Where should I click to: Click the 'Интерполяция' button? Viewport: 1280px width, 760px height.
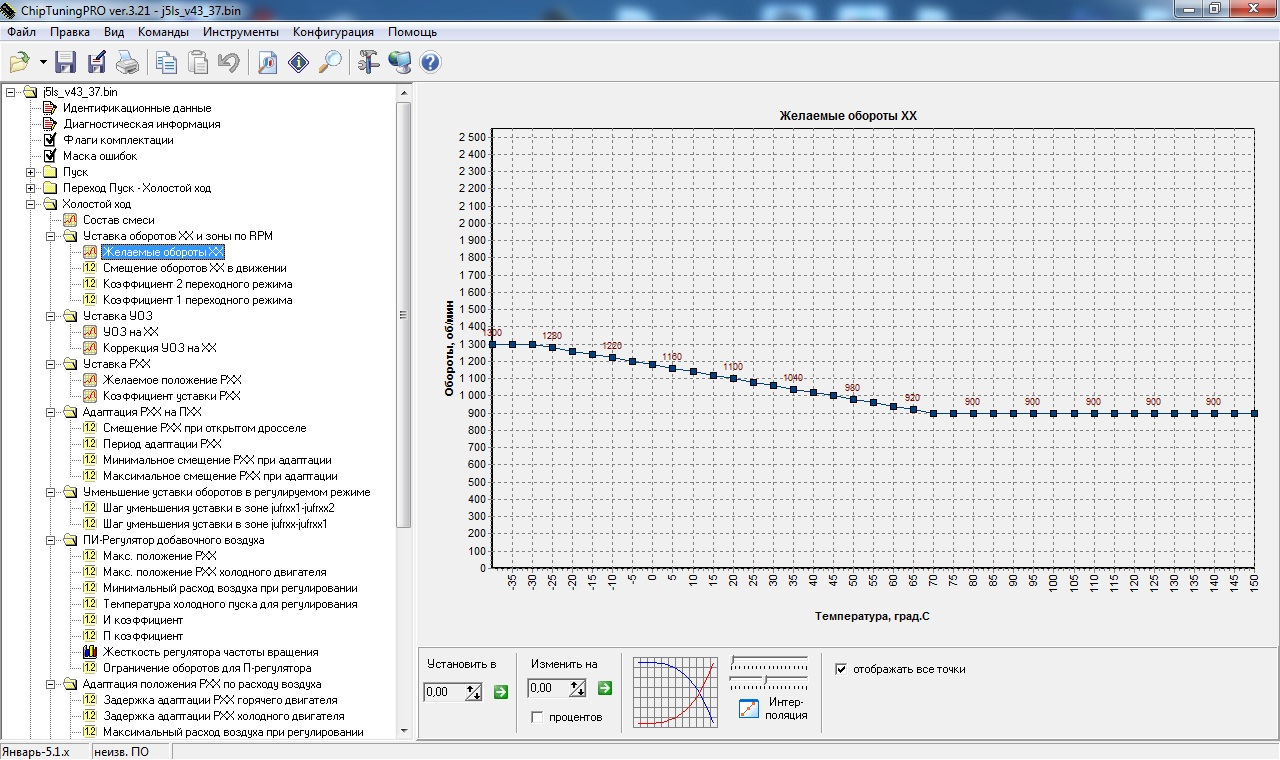pos(751,709)
